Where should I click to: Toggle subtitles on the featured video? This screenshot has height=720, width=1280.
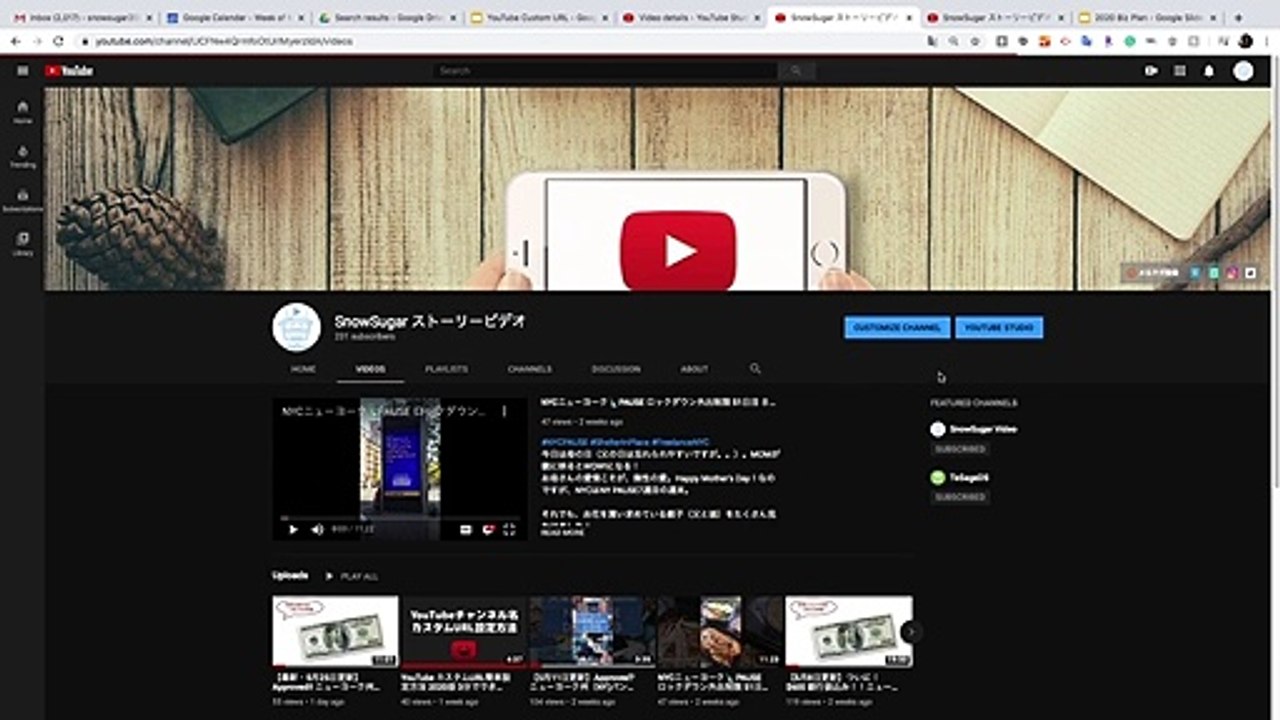(x=465, y=529)
